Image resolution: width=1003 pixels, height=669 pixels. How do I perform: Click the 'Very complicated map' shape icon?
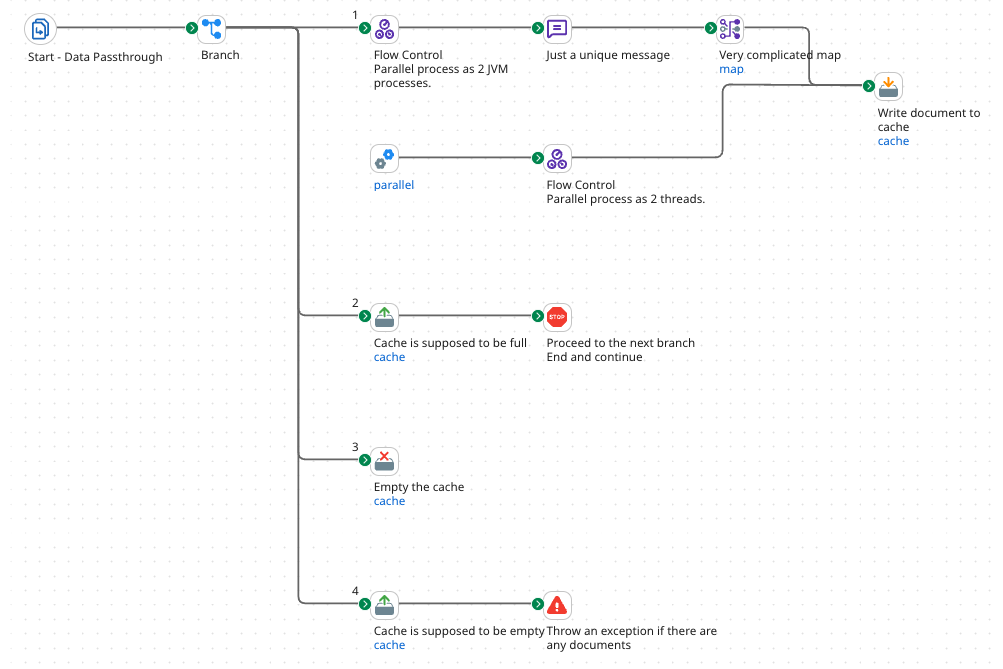pyautogui.click(x=731, y=29)
